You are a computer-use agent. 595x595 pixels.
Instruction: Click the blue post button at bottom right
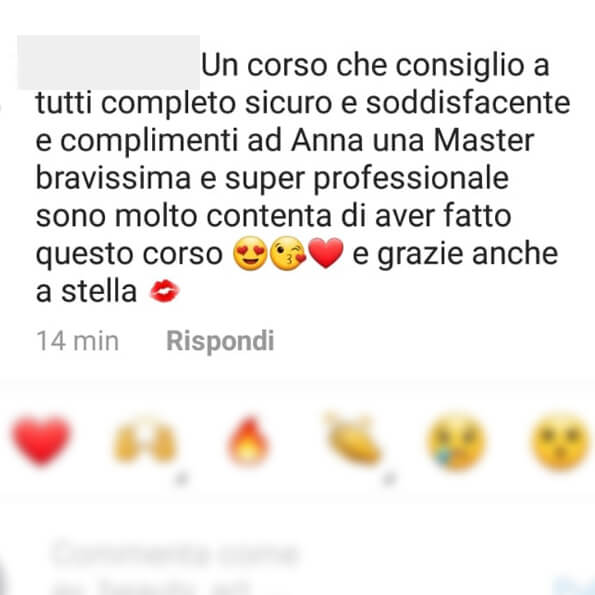pos(574,586)
